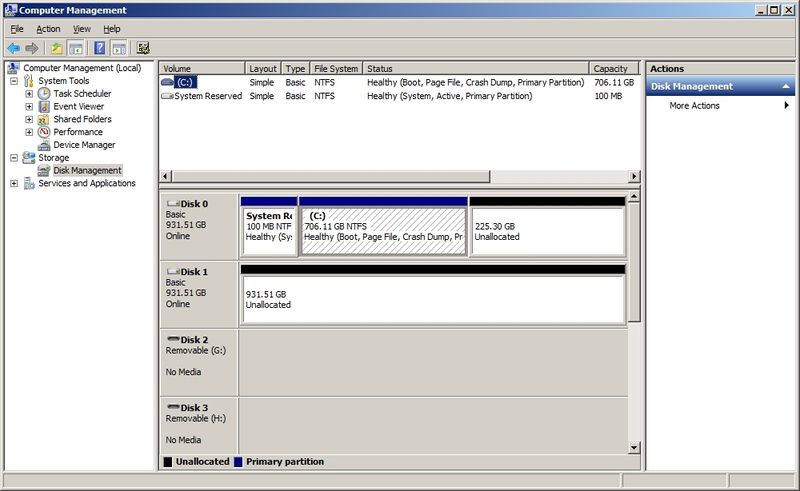The height and width of the screenshot is (491, 800).
Task: Sort by File System column header
Action: click(336, 68)
